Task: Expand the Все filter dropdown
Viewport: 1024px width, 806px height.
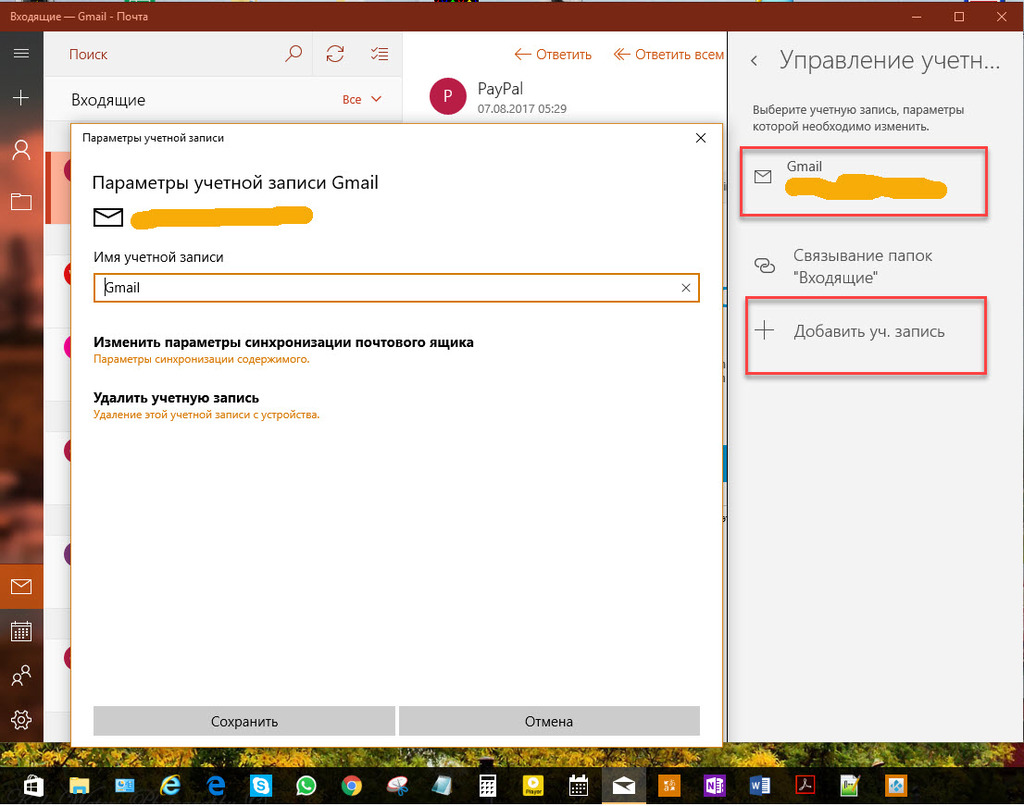Action: pyautogui.click(x=362, y=99)
